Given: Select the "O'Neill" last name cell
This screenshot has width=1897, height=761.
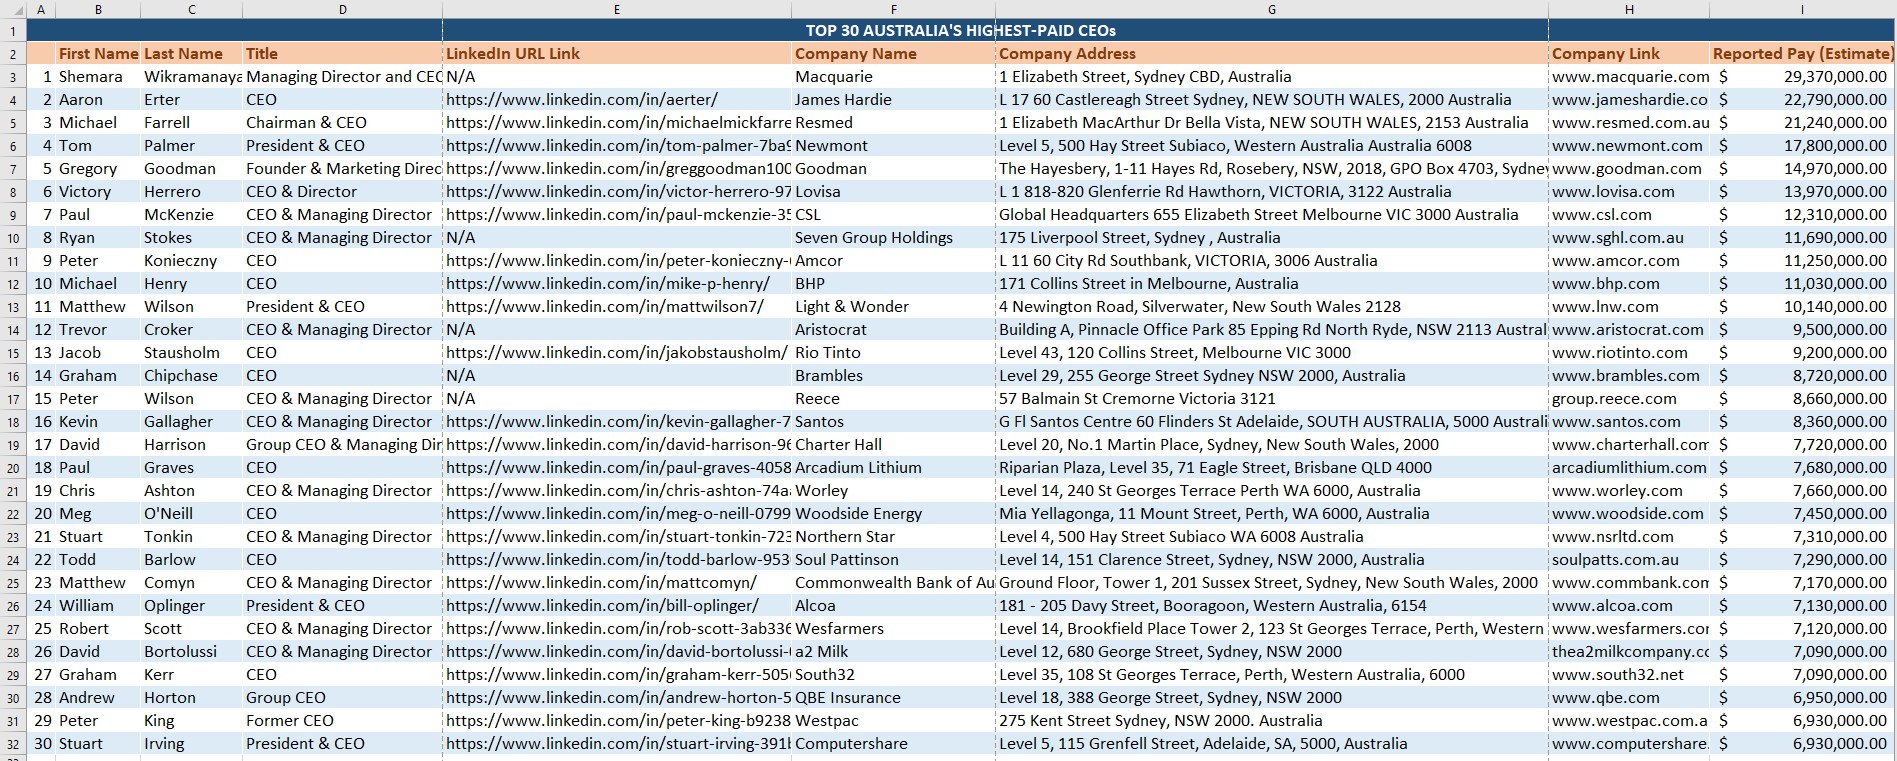Looking at the screenshot, I should tap(192, 514).
